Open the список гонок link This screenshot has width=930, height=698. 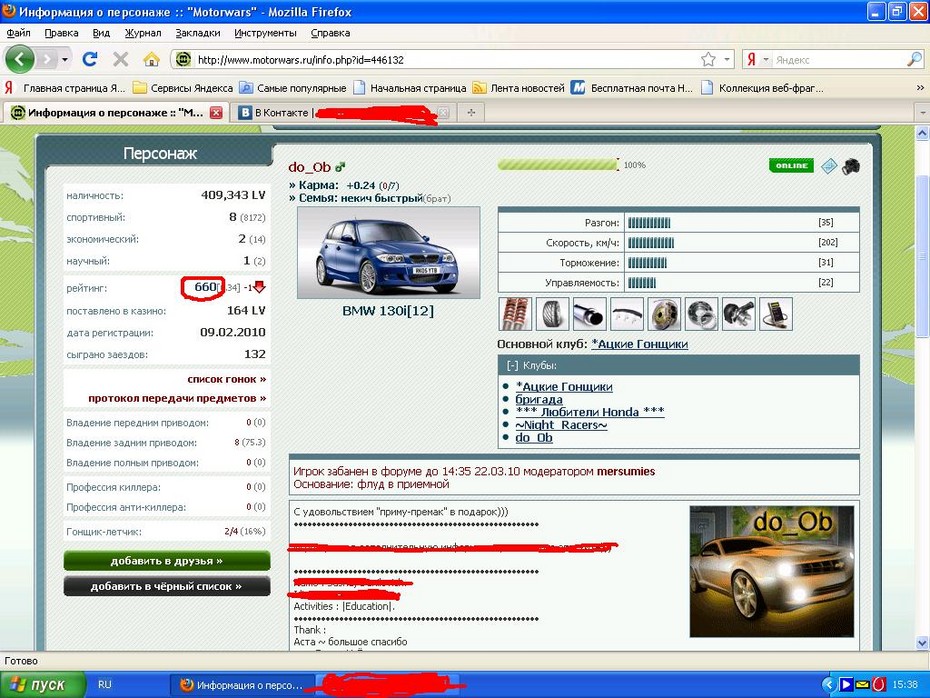pos(227,379)
